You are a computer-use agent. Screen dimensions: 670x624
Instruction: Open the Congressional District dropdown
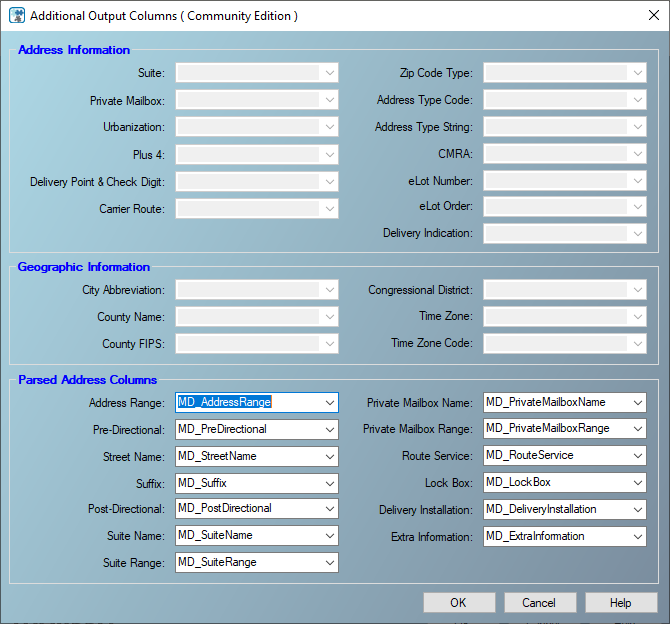click(x=565, y=290)
